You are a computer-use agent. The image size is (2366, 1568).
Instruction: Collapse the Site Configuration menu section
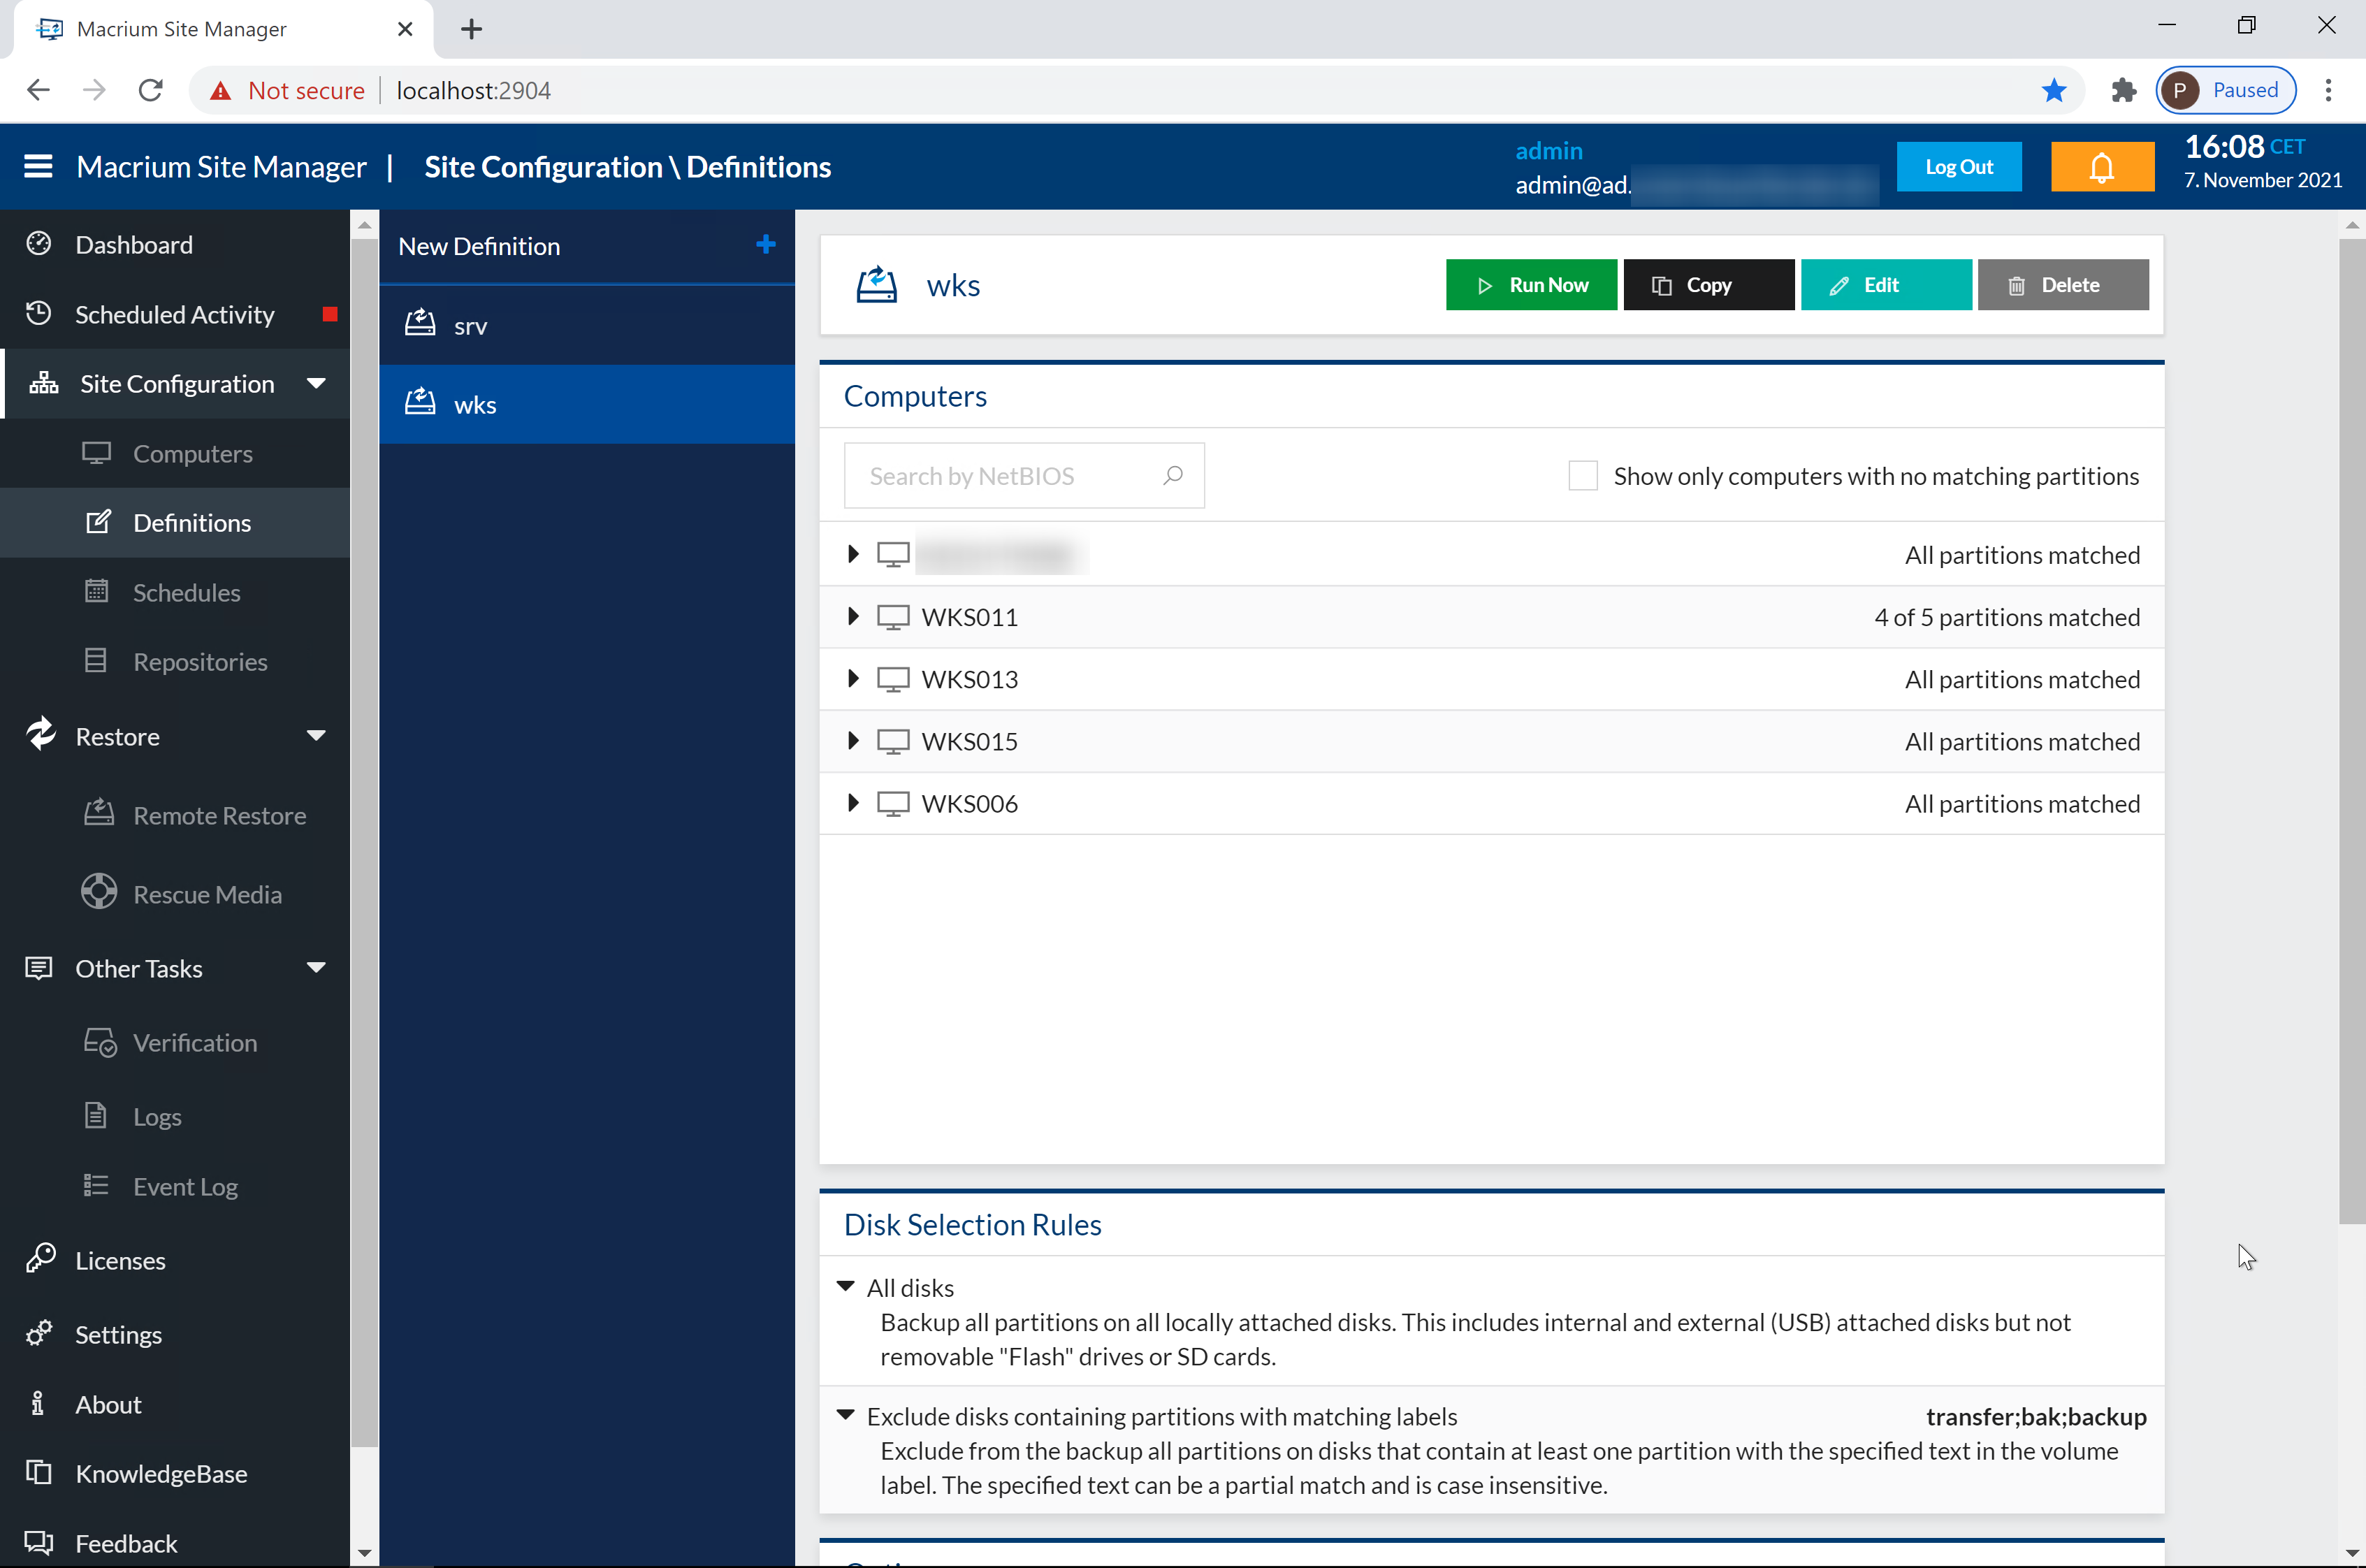tap(316, 384)
